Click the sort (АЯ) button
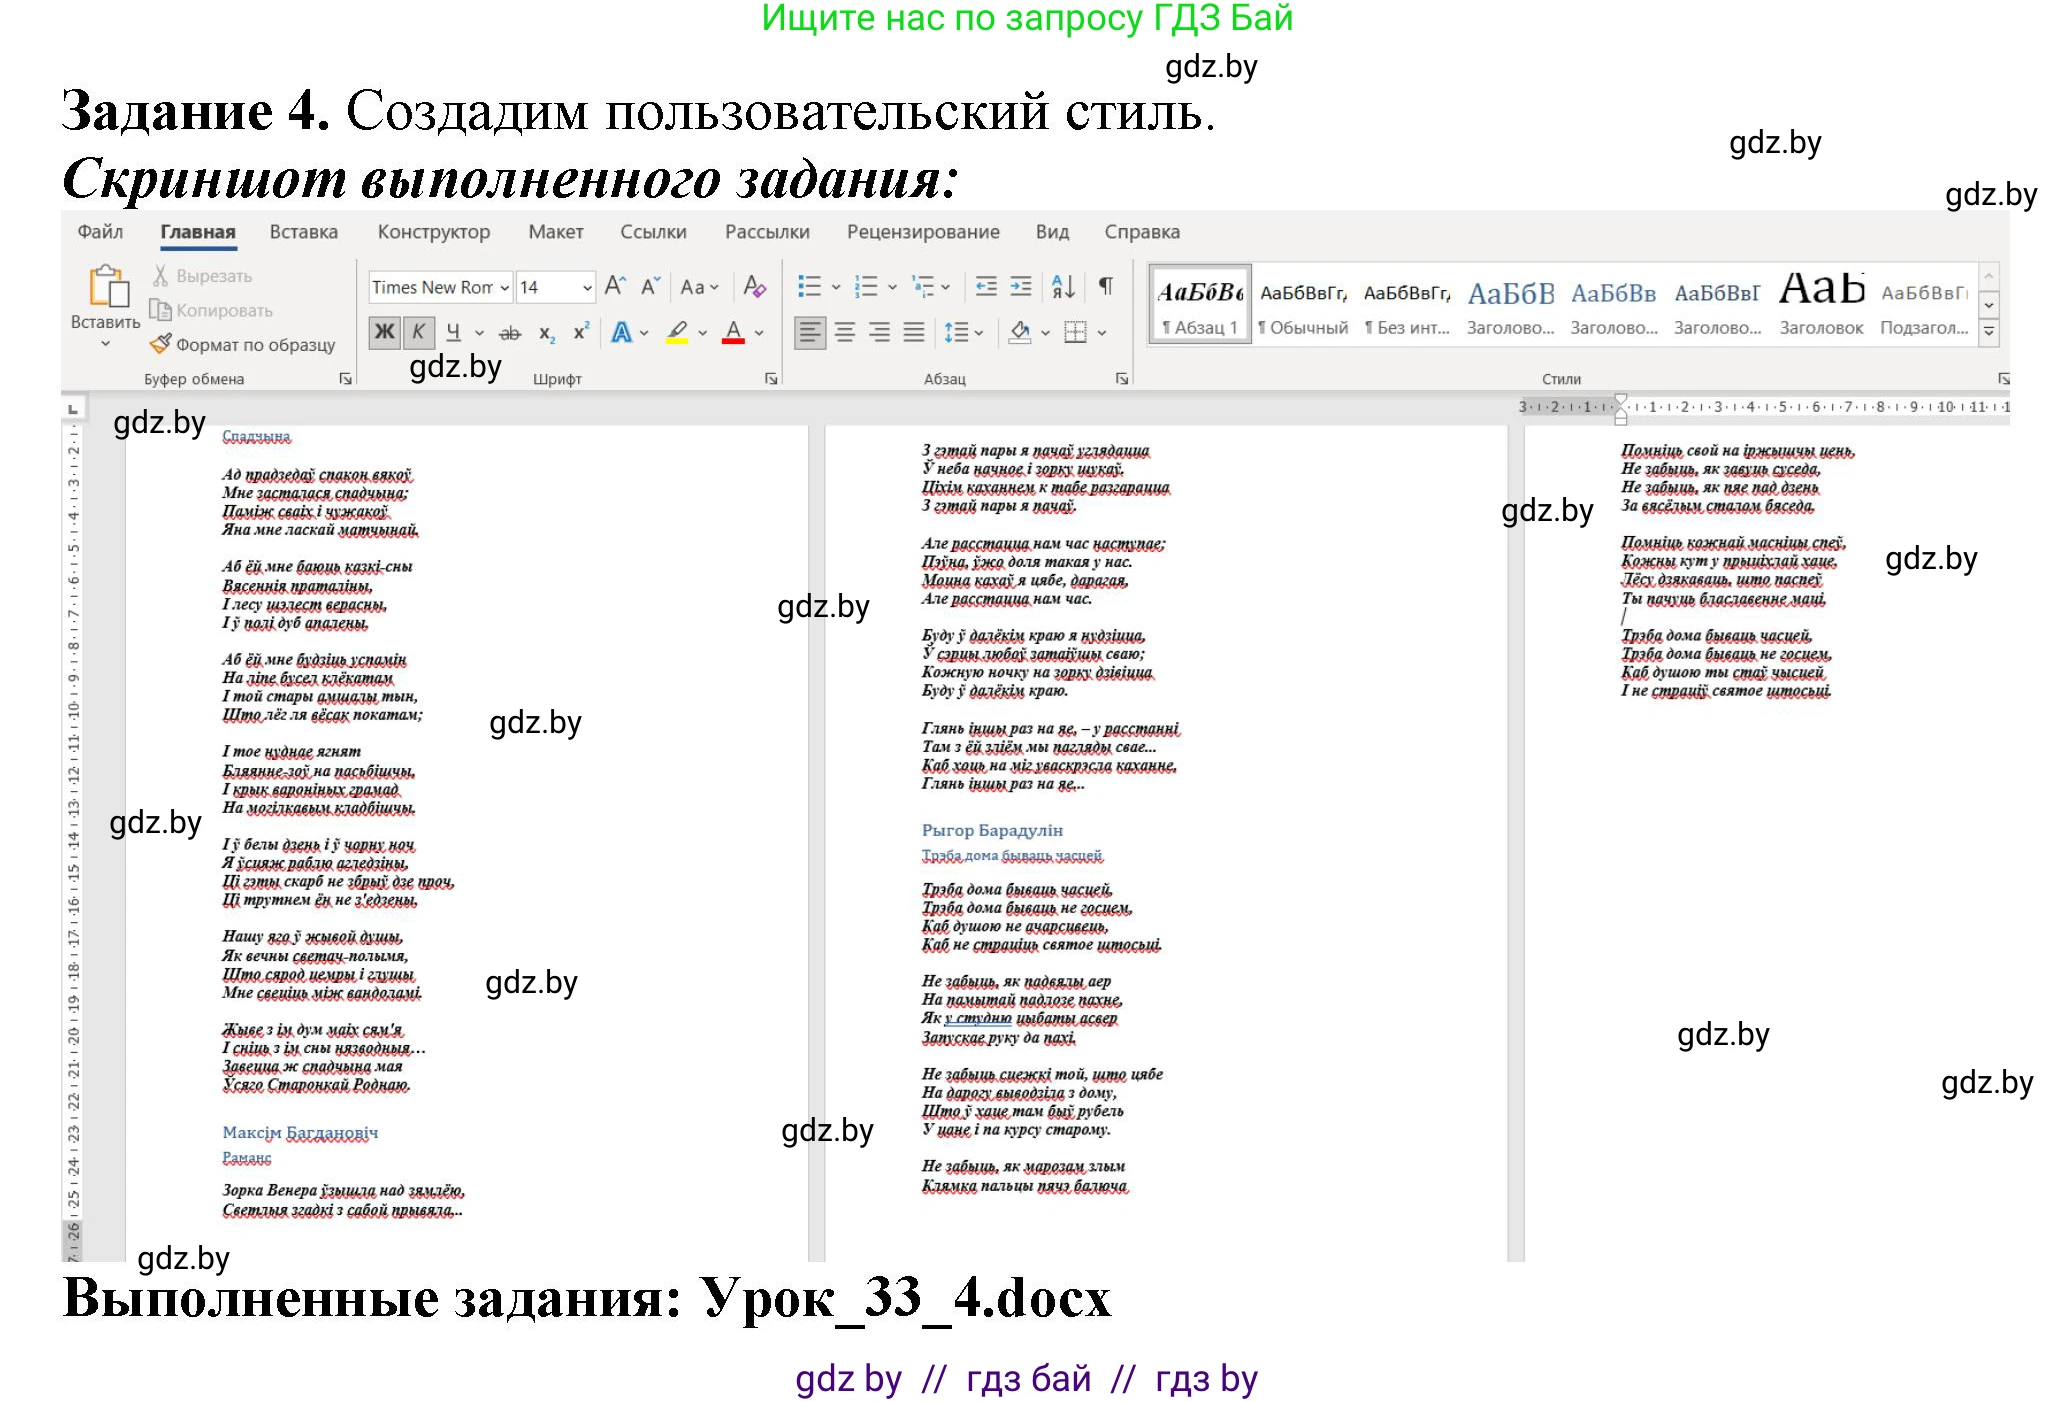The width and height of the screenshot is (2057, 1402). click(x=1062, y=286)
